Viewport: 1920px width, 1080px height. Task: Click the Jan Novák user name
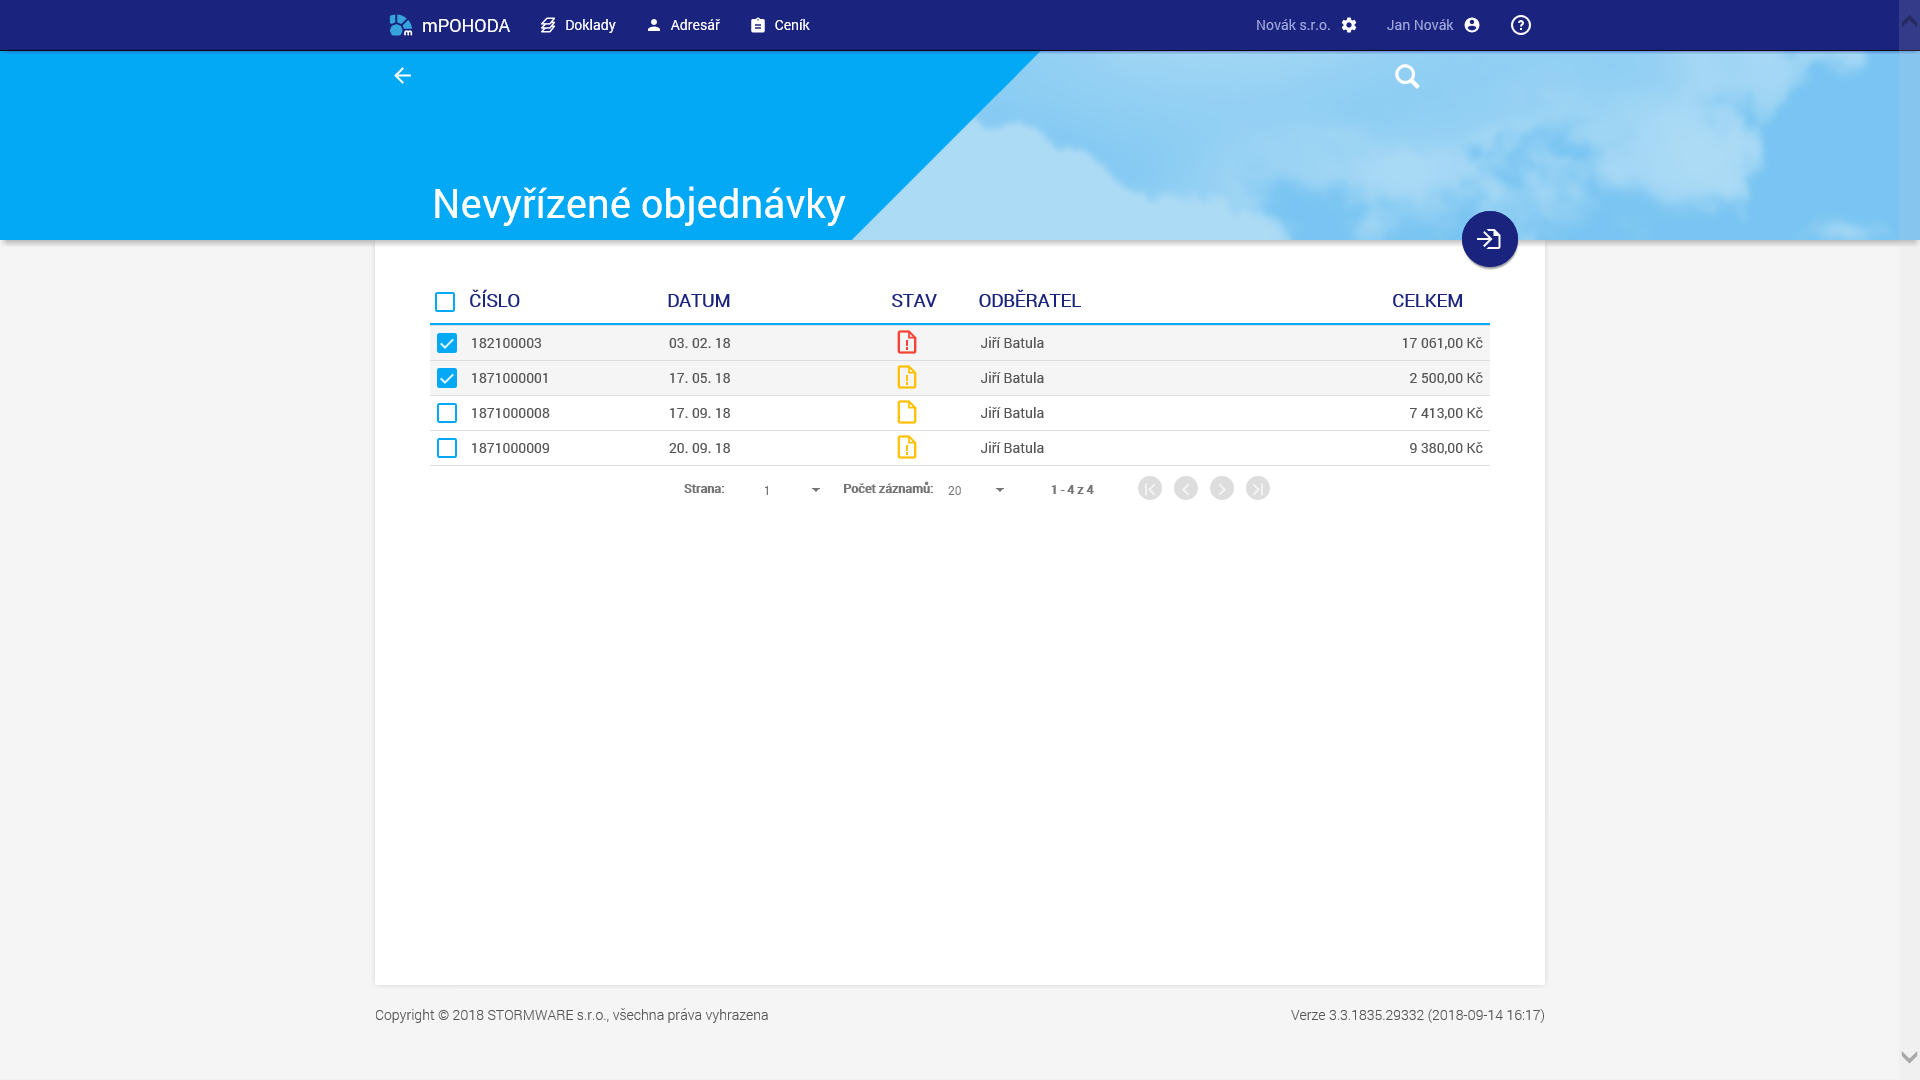pos(1420,25)
